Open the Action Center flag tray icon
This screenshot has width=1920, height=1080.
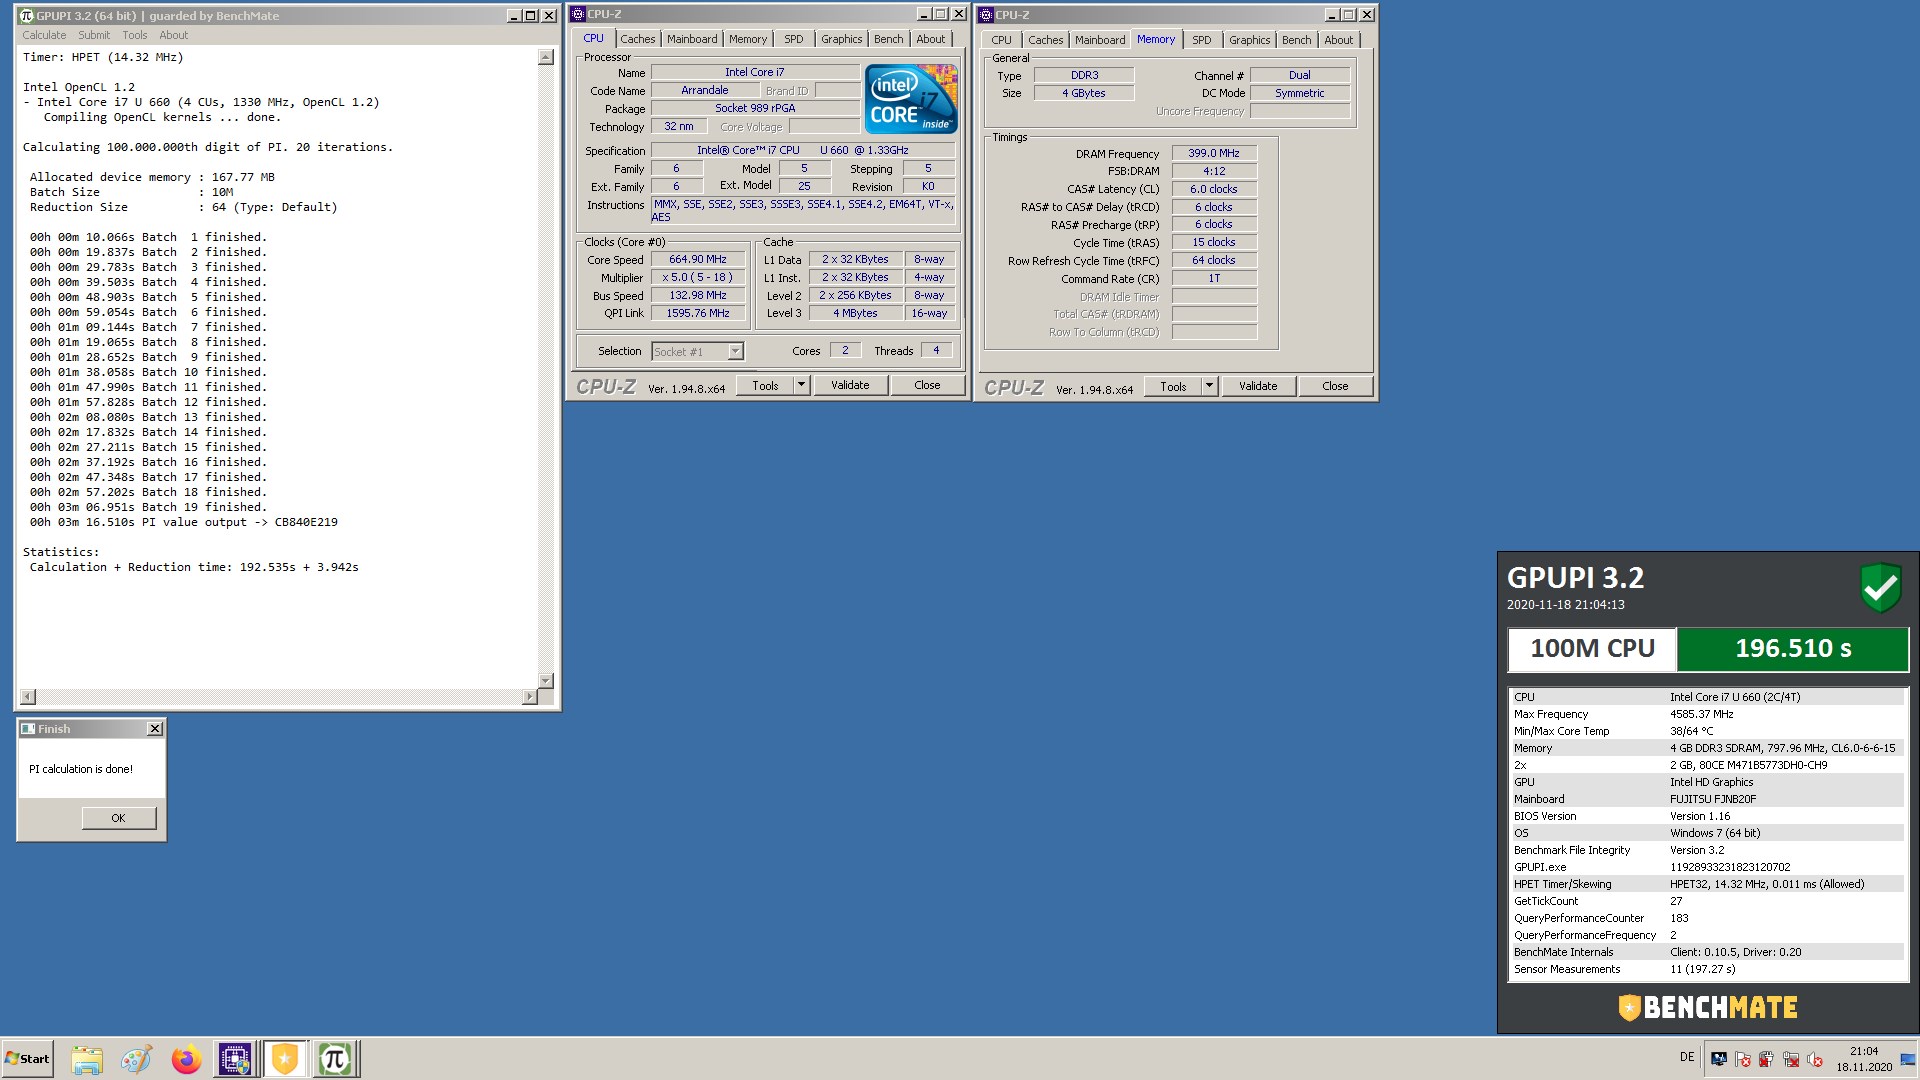1743,1059
